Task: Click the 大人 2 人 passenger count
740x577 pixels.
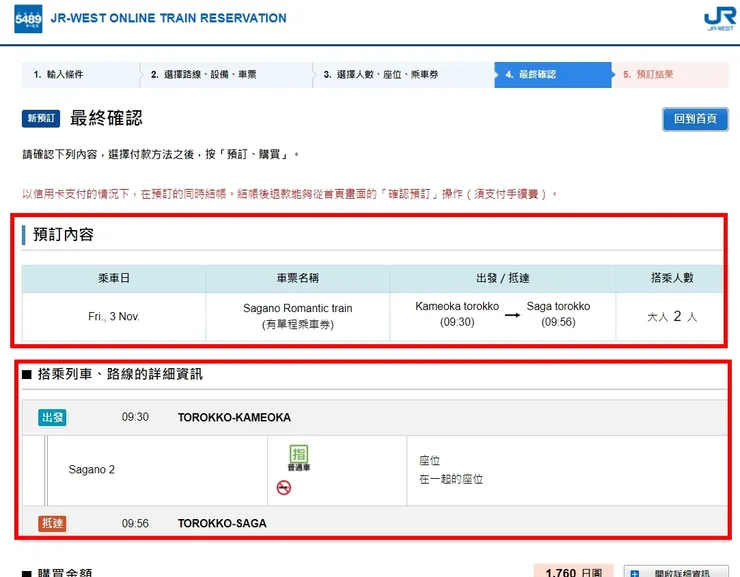Action: point(672,316)
